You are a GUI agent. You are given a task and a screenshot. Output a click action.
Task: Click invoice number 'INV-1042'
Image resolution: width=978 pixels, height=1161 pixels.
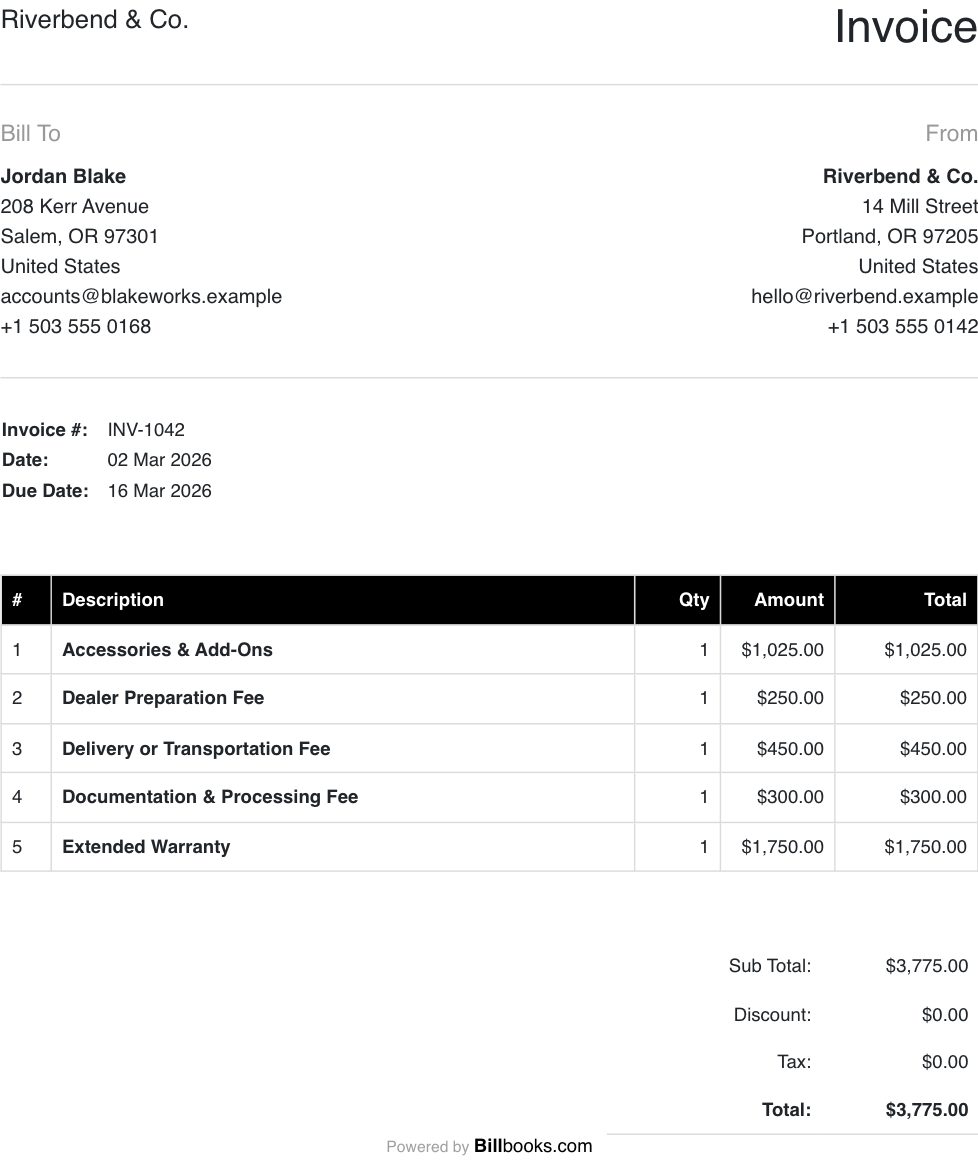(x=146, y=429)
